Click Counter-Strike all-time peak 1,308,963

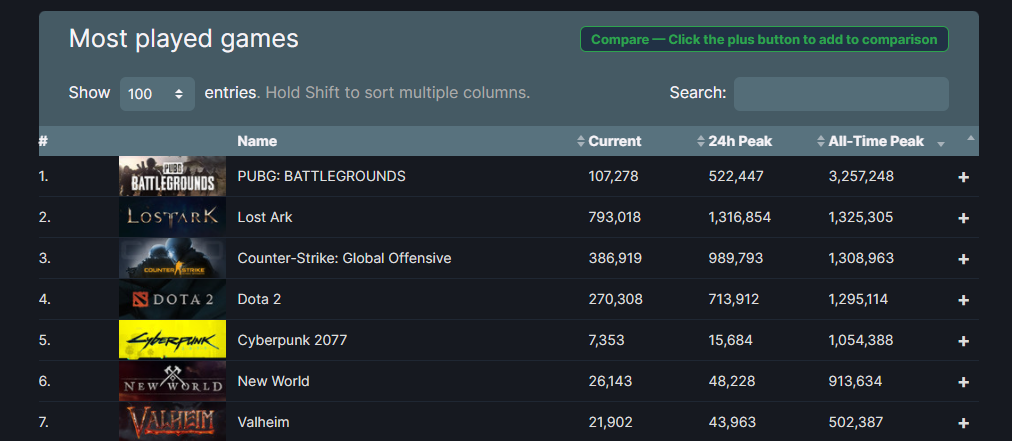coord(861,258)
